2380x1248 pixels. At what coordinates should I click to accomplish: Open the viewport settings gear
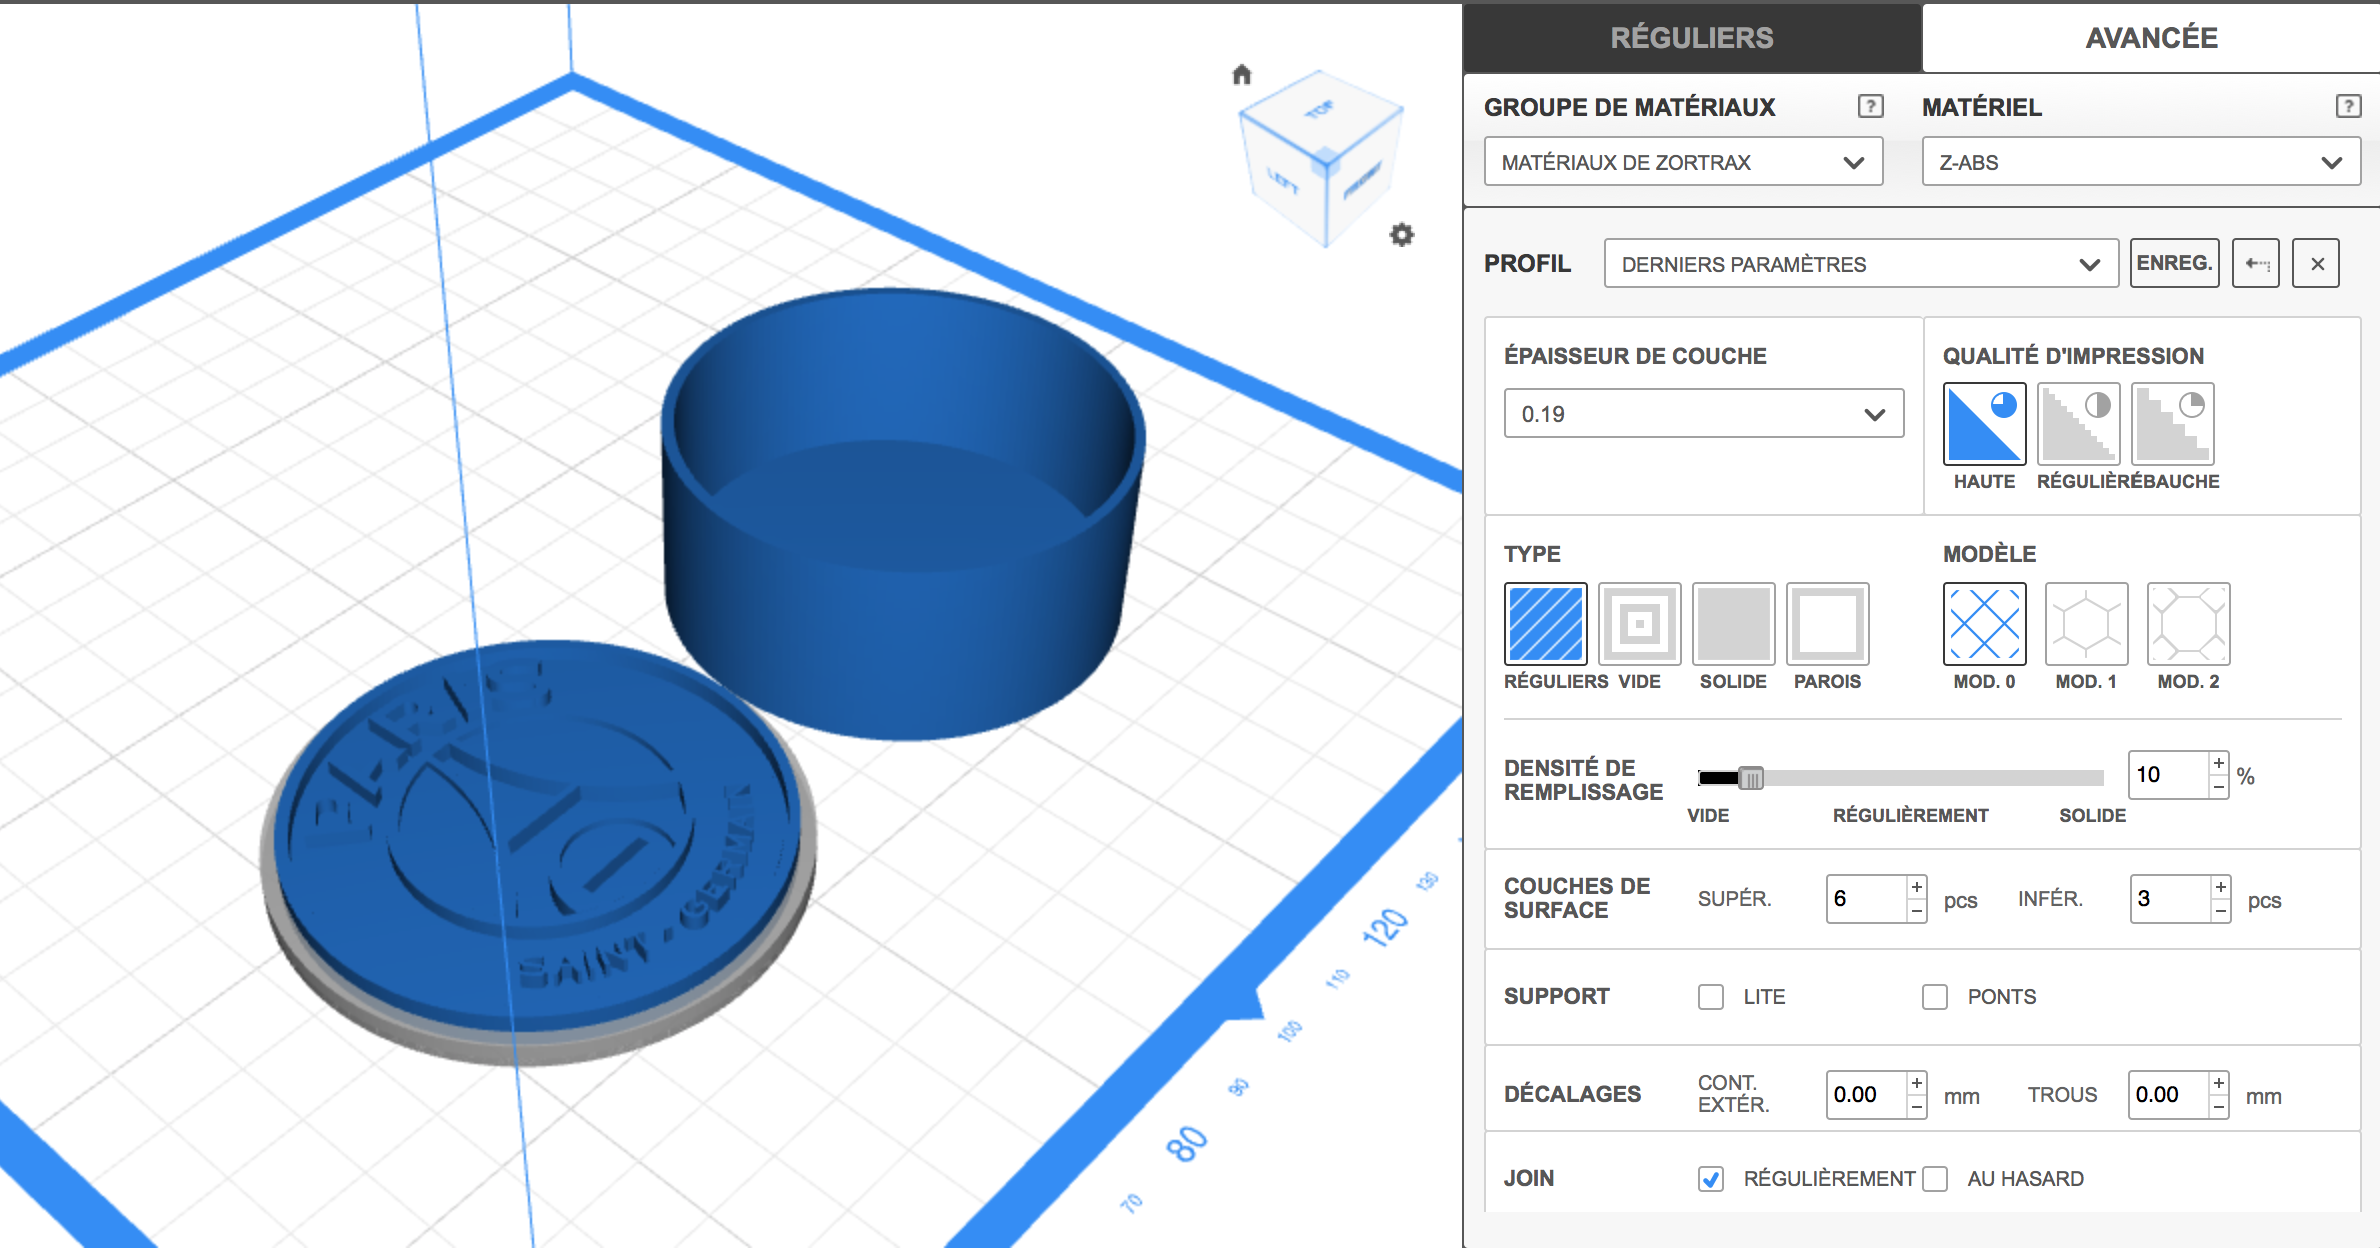[1402, 235]
